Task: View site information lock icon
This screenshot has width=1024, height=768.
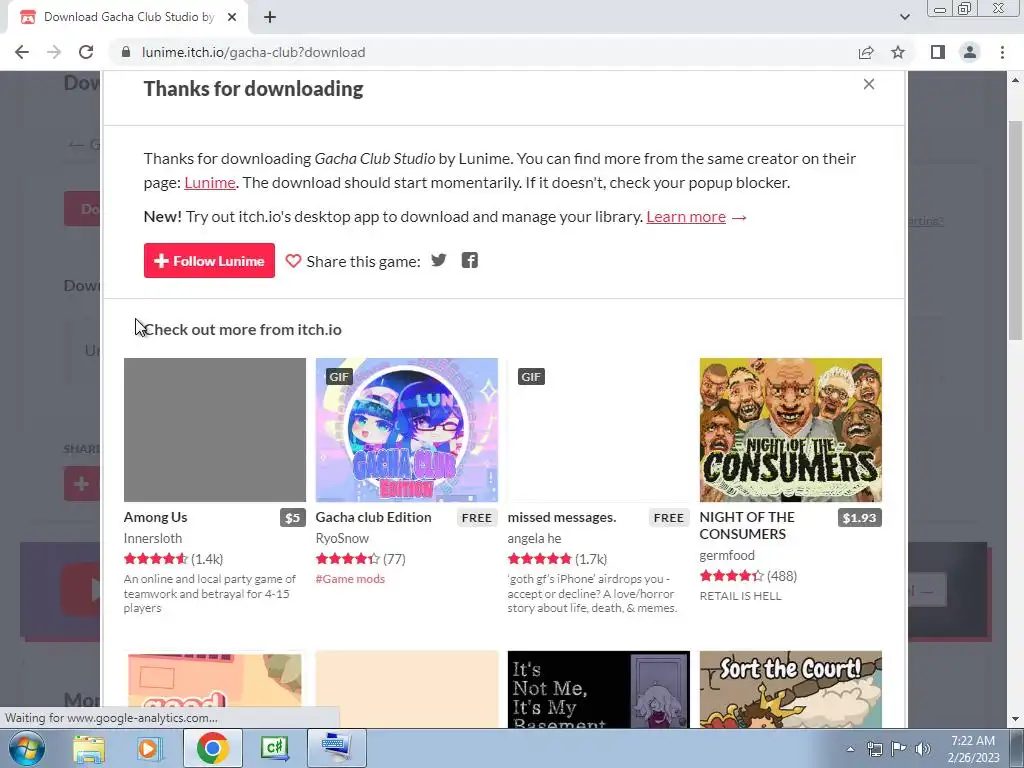Action: (x=126, y=52)
